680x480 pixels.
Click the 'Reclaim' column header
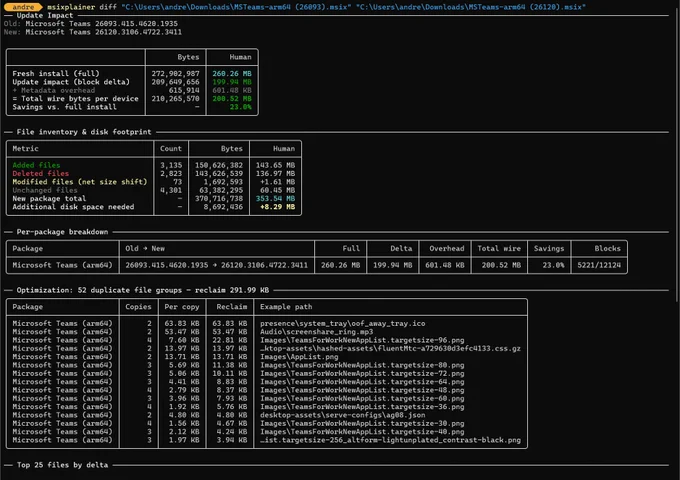click(232, 307)
